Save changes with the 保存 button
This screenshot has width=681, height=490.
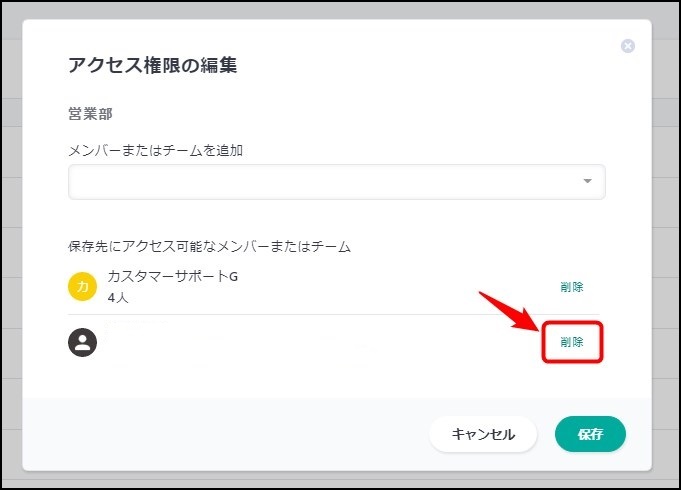click(590, 434)
